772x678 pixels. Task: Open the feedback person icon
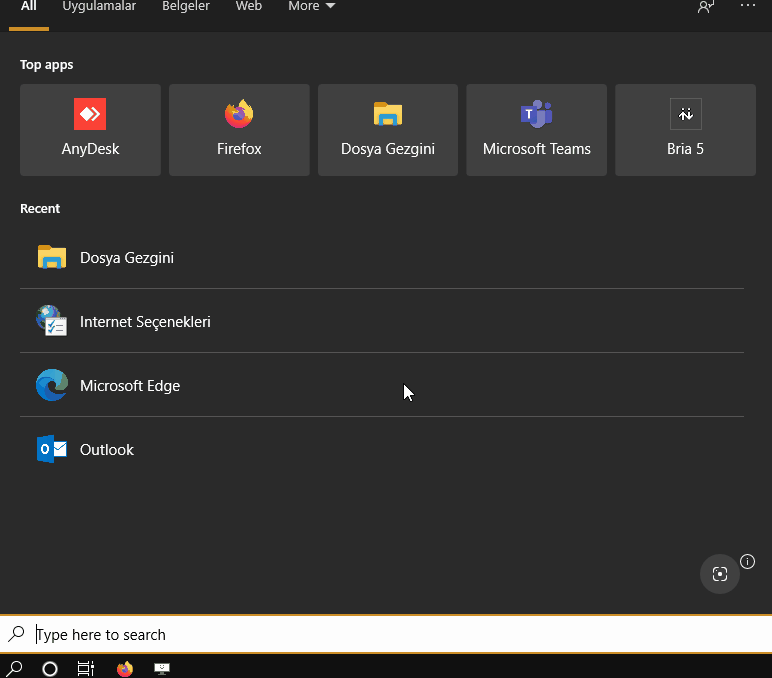tap(706, 6)
